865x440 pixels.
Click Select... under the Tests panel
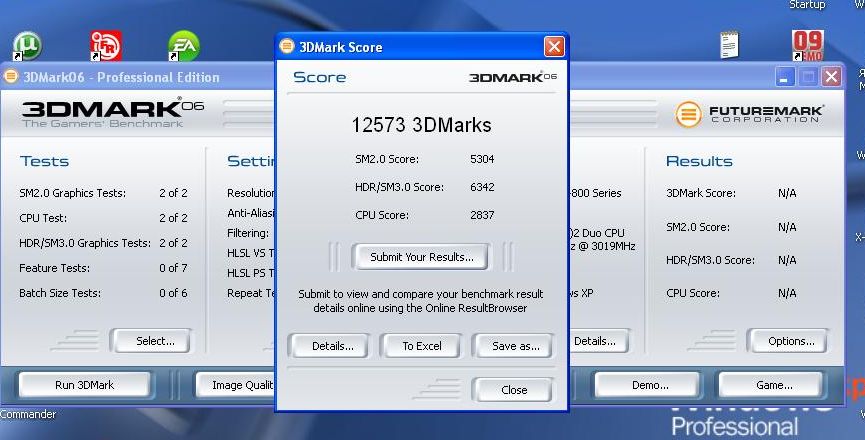click(155, 341)
